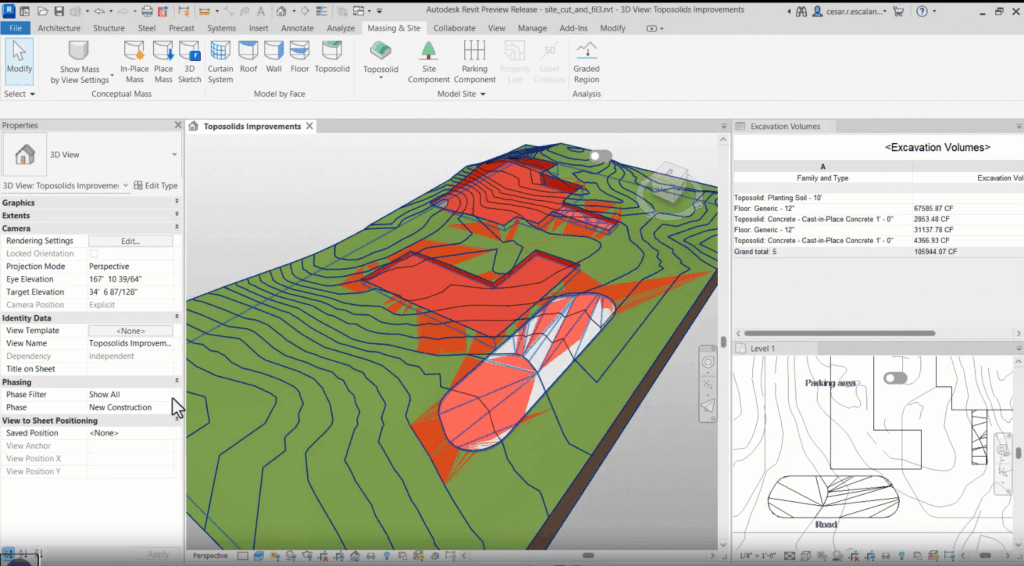Switch to the Architecture ribbon tab
This screenshot has width=1024, height=566.
coord(59,28)
